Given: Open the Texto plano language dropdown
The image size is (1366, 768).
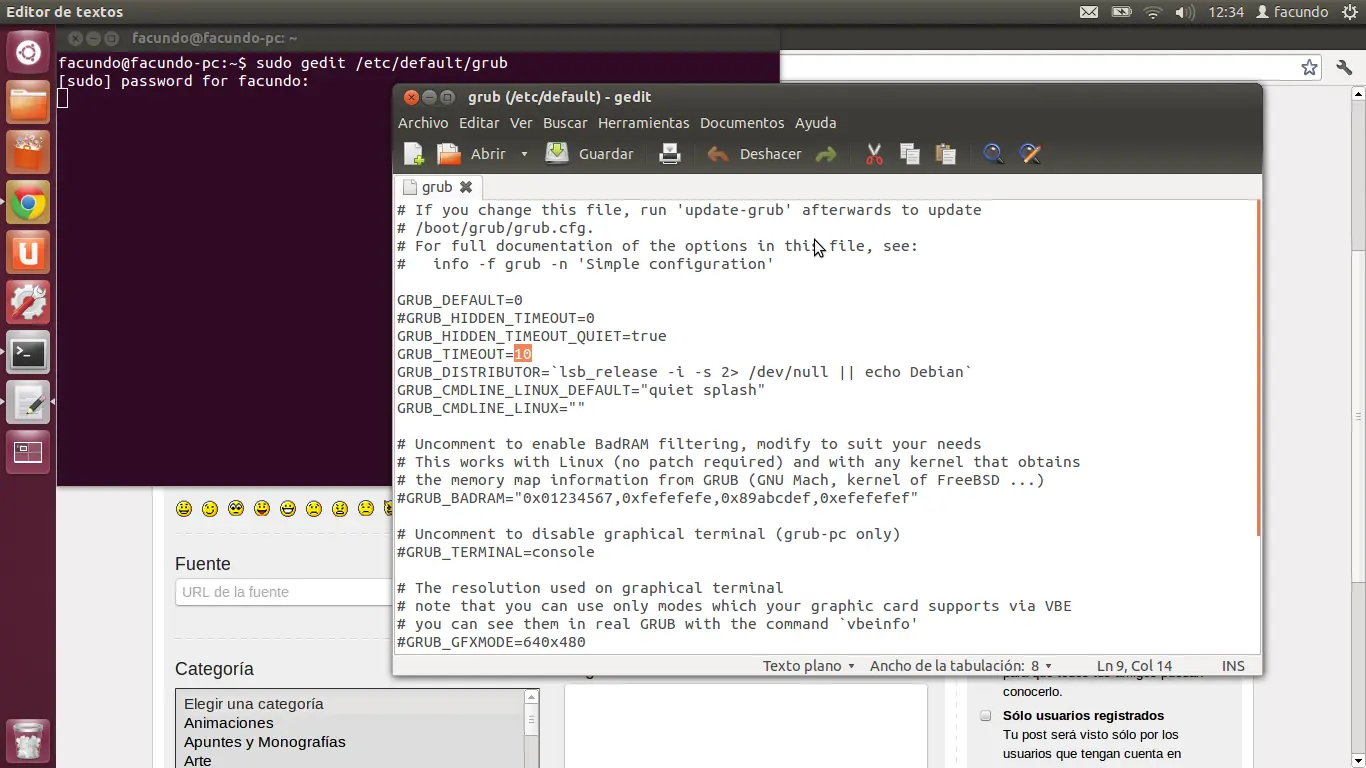Looking at the screenshot, I should tap(808, 666).
